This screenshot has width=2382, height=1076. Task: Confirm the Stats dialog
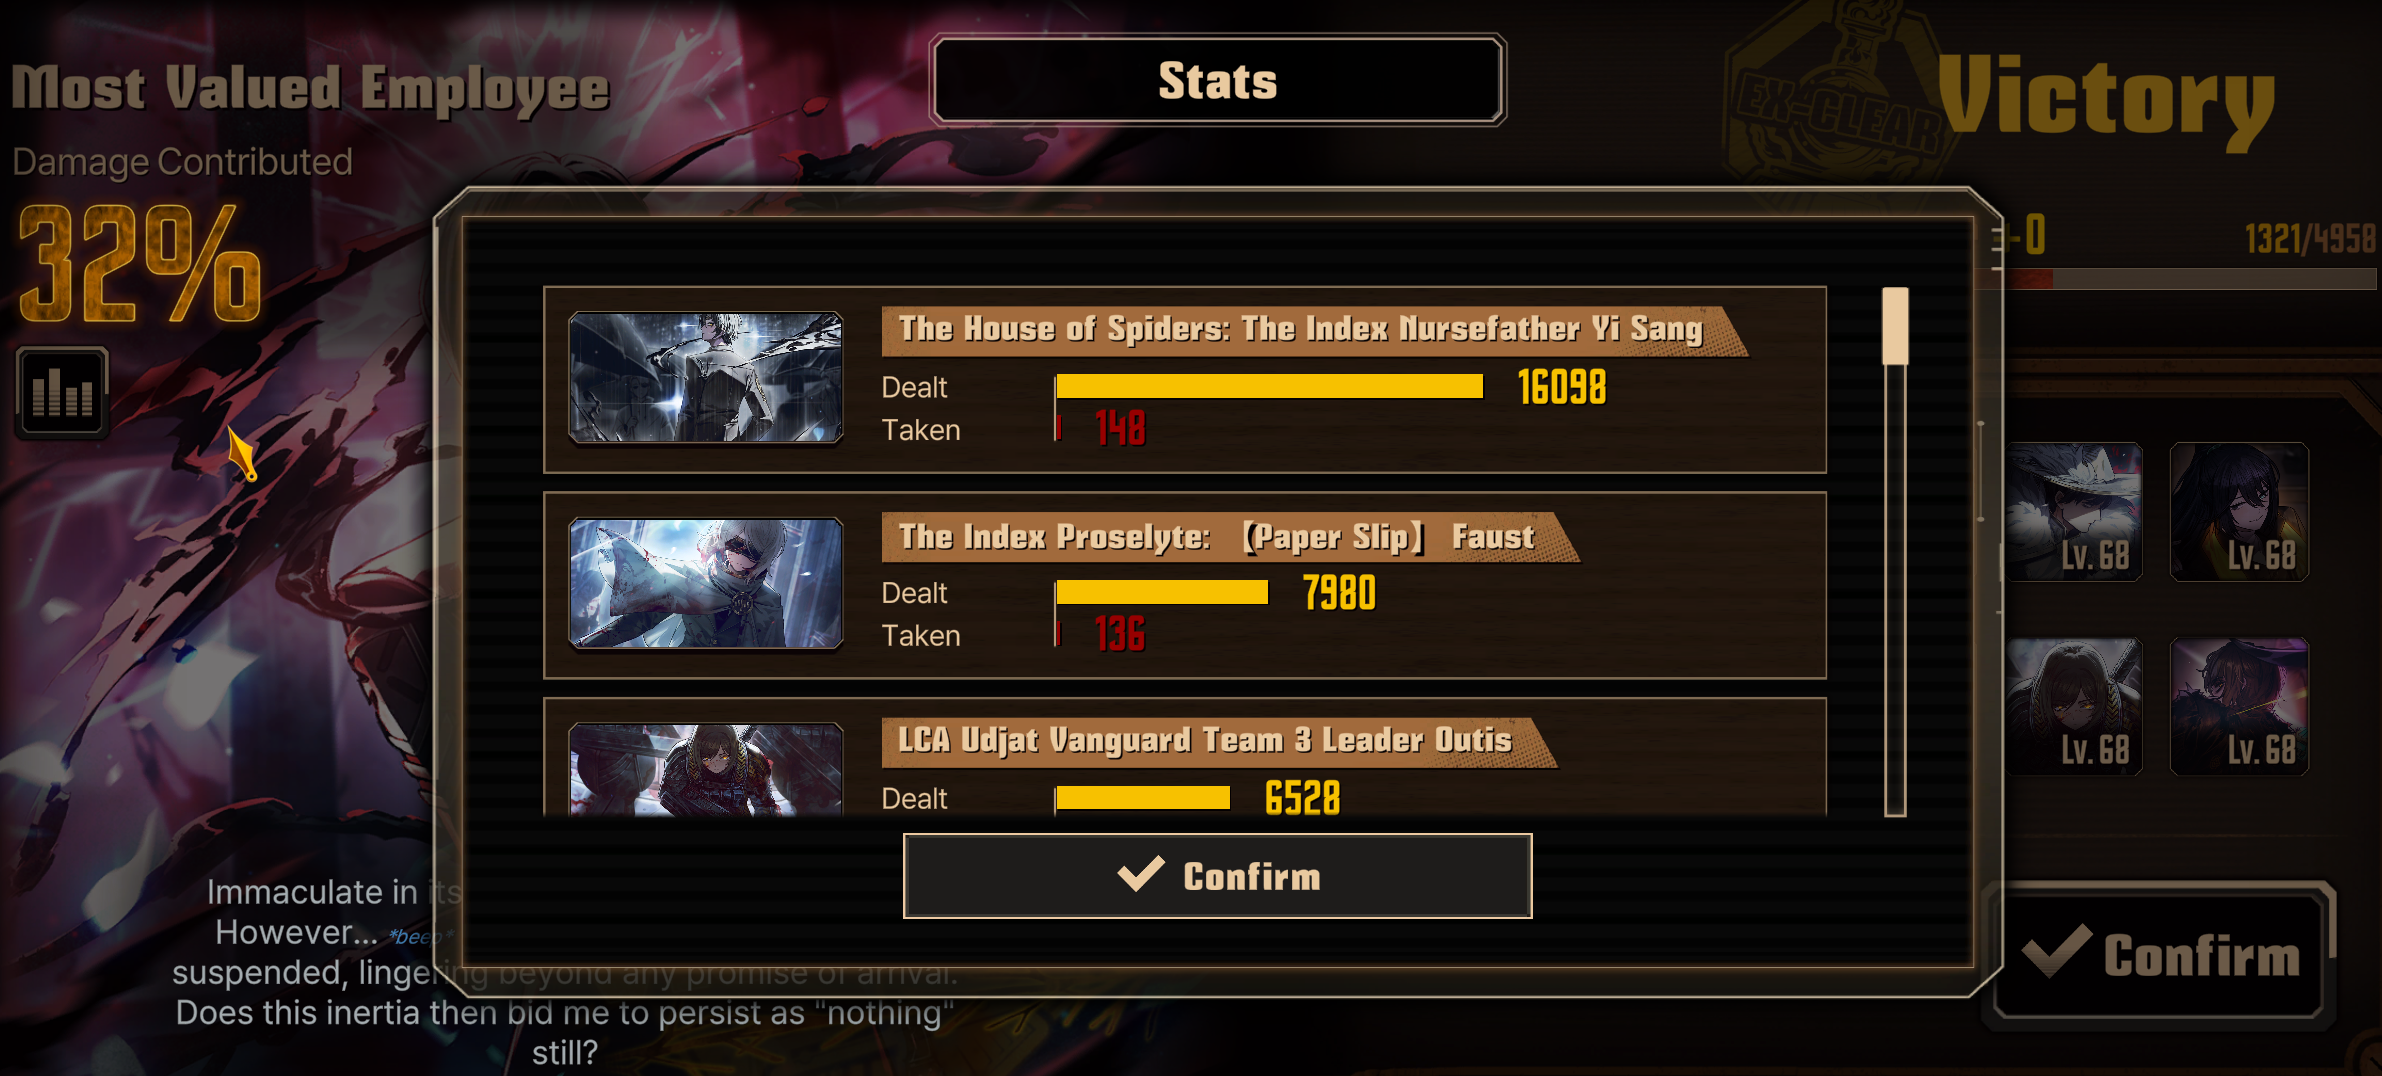pos(1218,876)
